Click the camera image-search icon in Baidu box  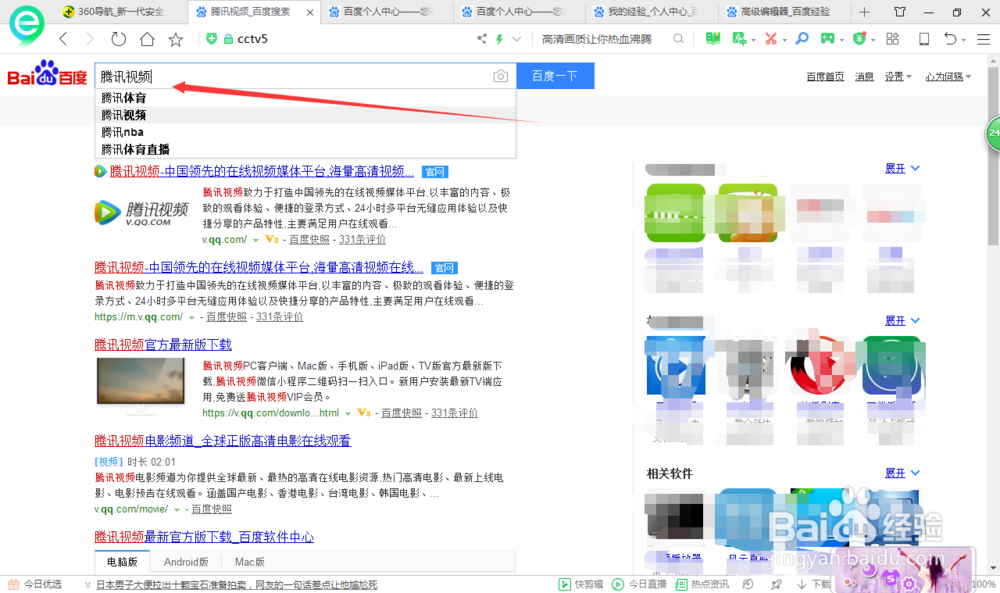pos(501,76)
